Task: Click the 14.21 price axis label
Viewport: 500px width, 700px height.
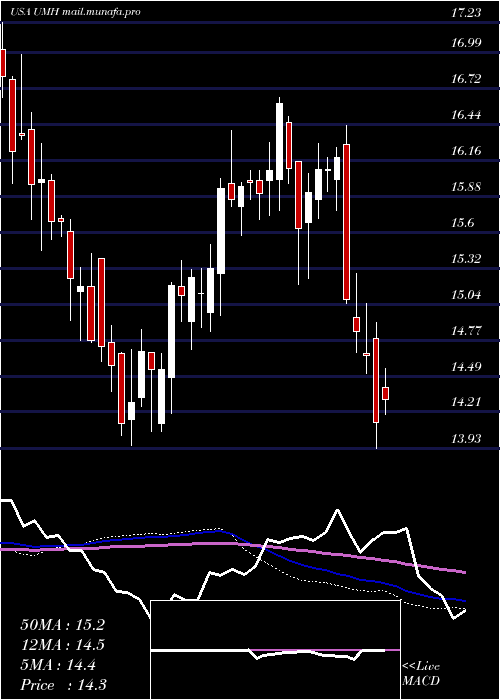Action: pos(466,402)
